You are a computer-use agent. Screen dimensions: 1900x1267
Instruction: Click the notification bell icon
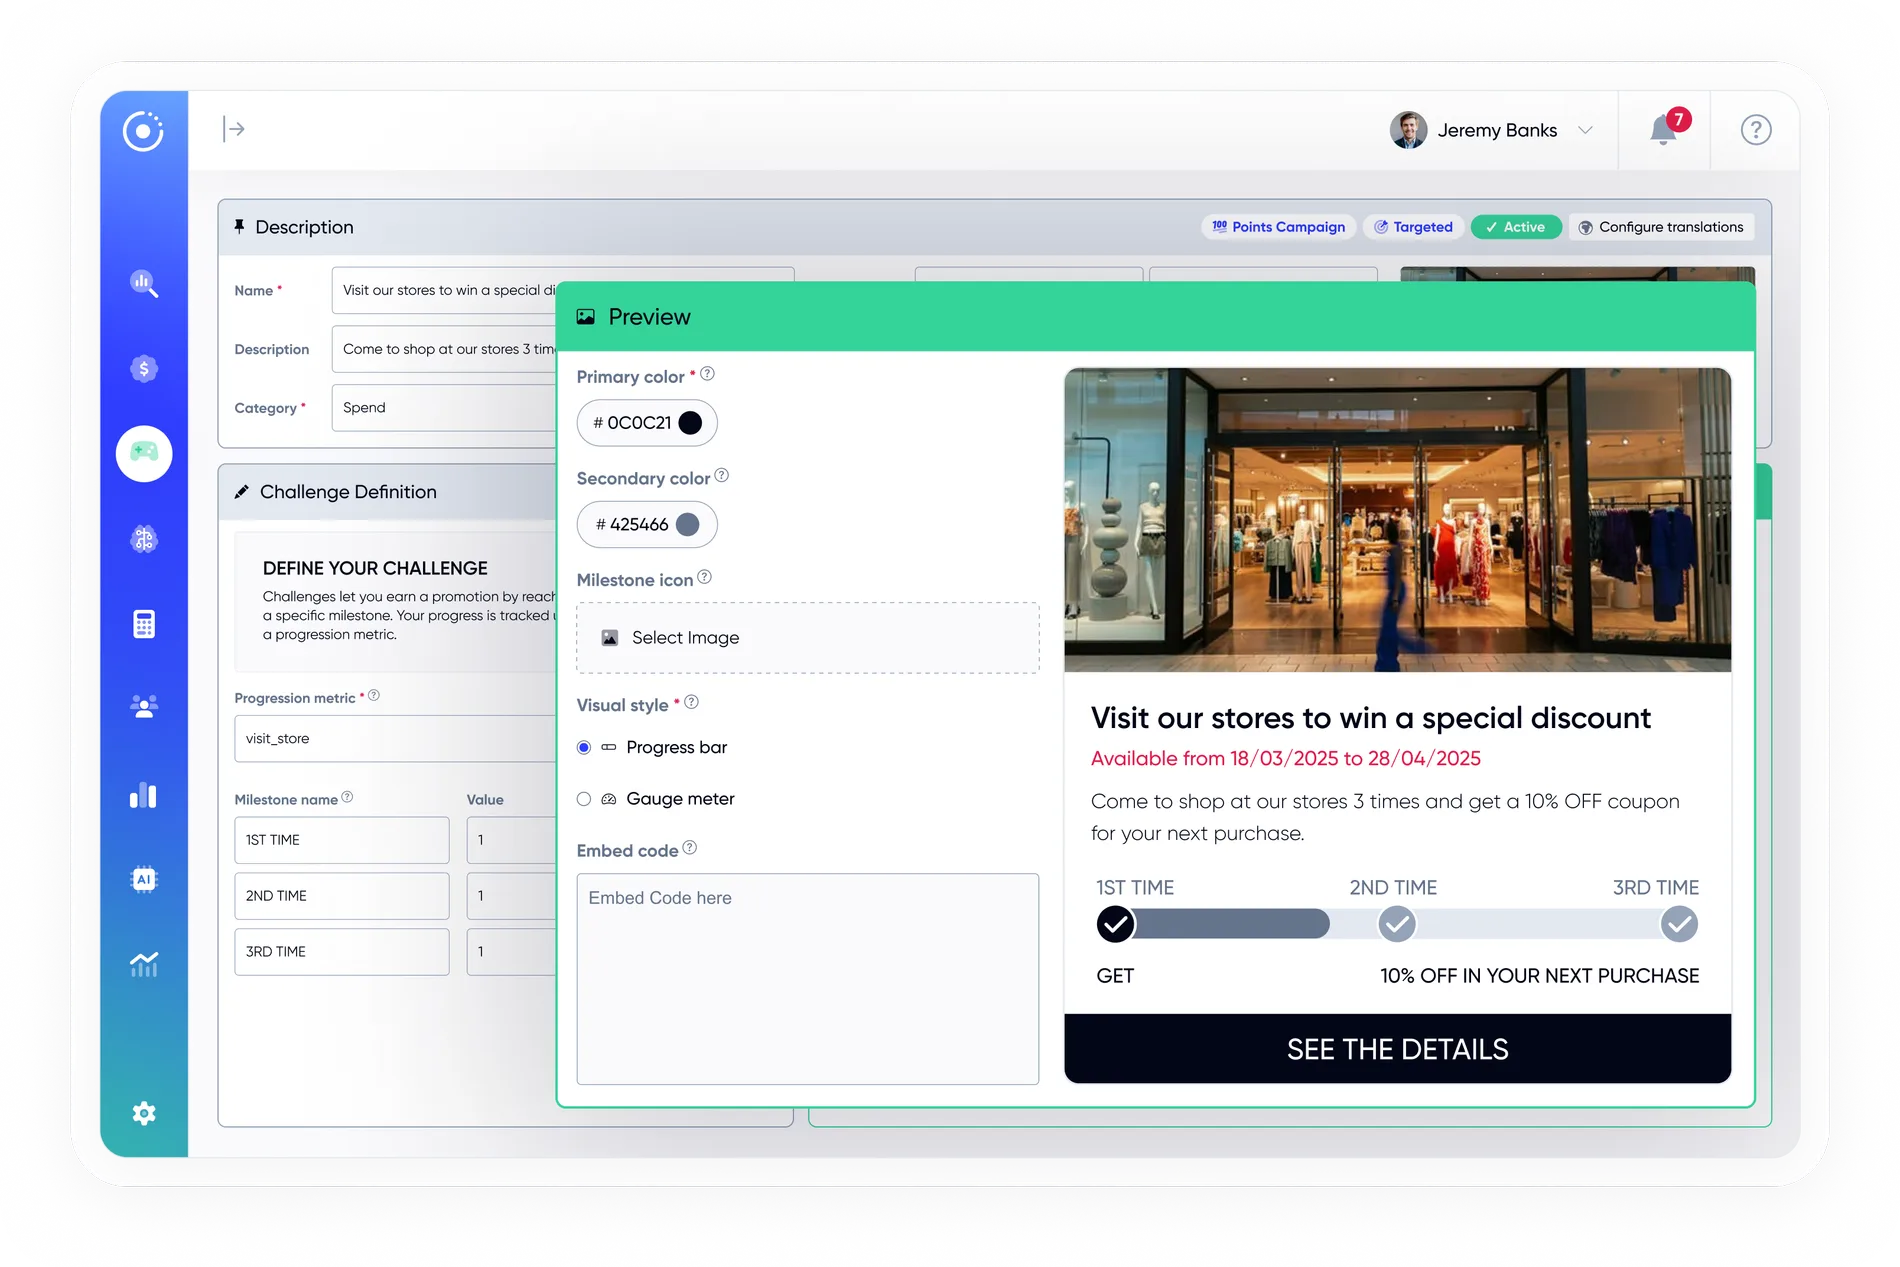1663,130
